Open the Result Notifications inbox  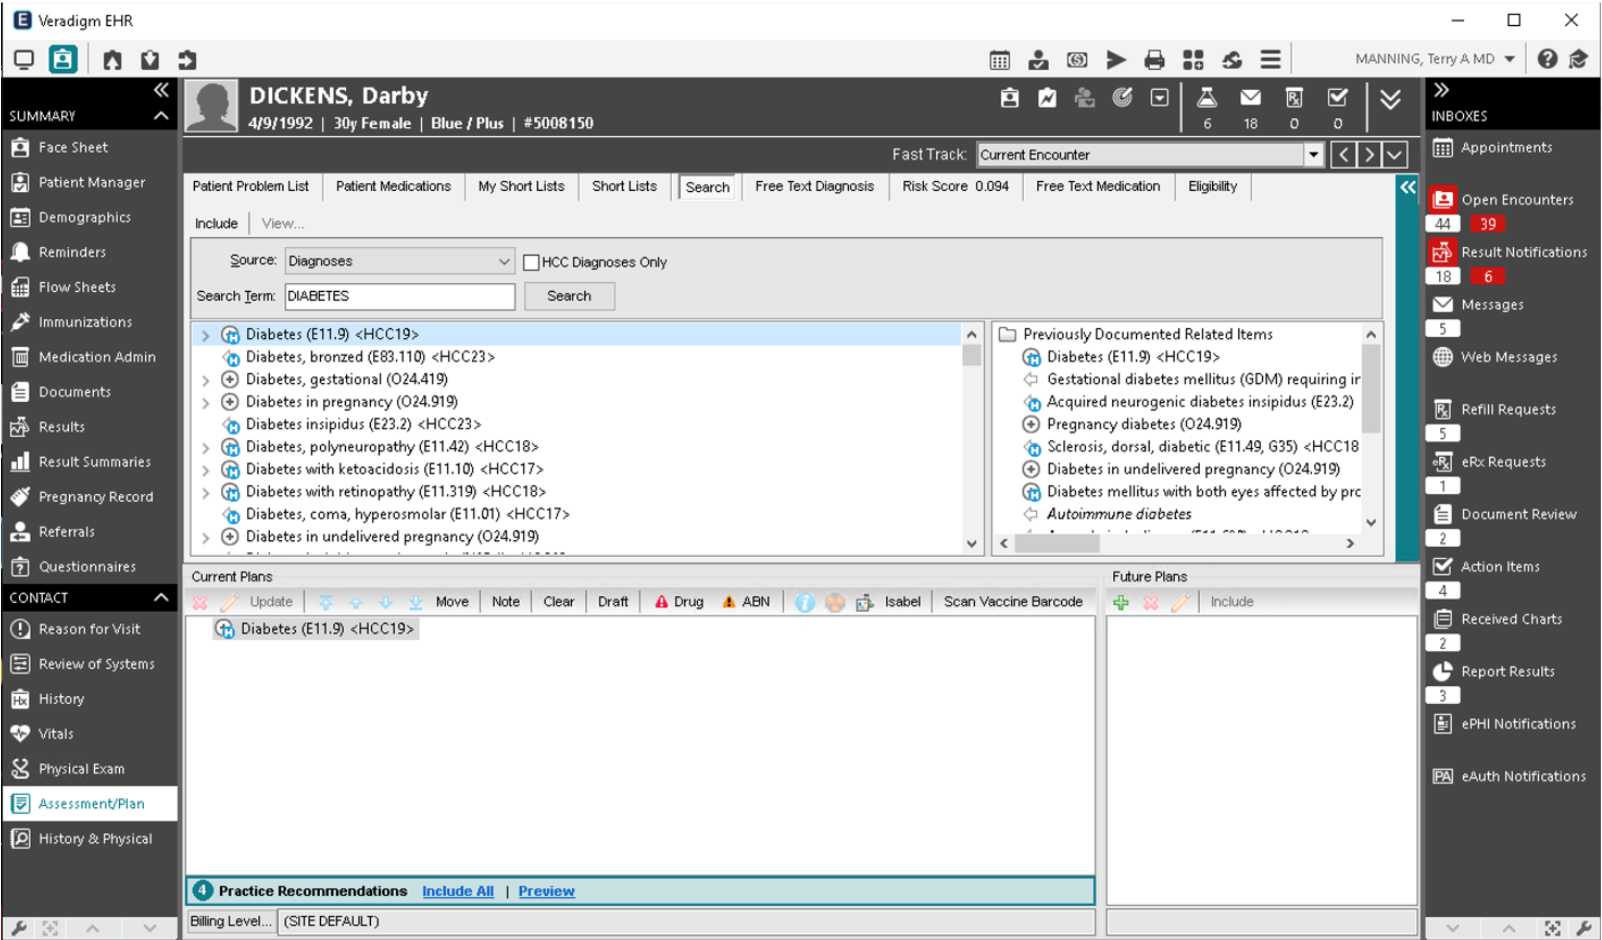coord(1523,252)
